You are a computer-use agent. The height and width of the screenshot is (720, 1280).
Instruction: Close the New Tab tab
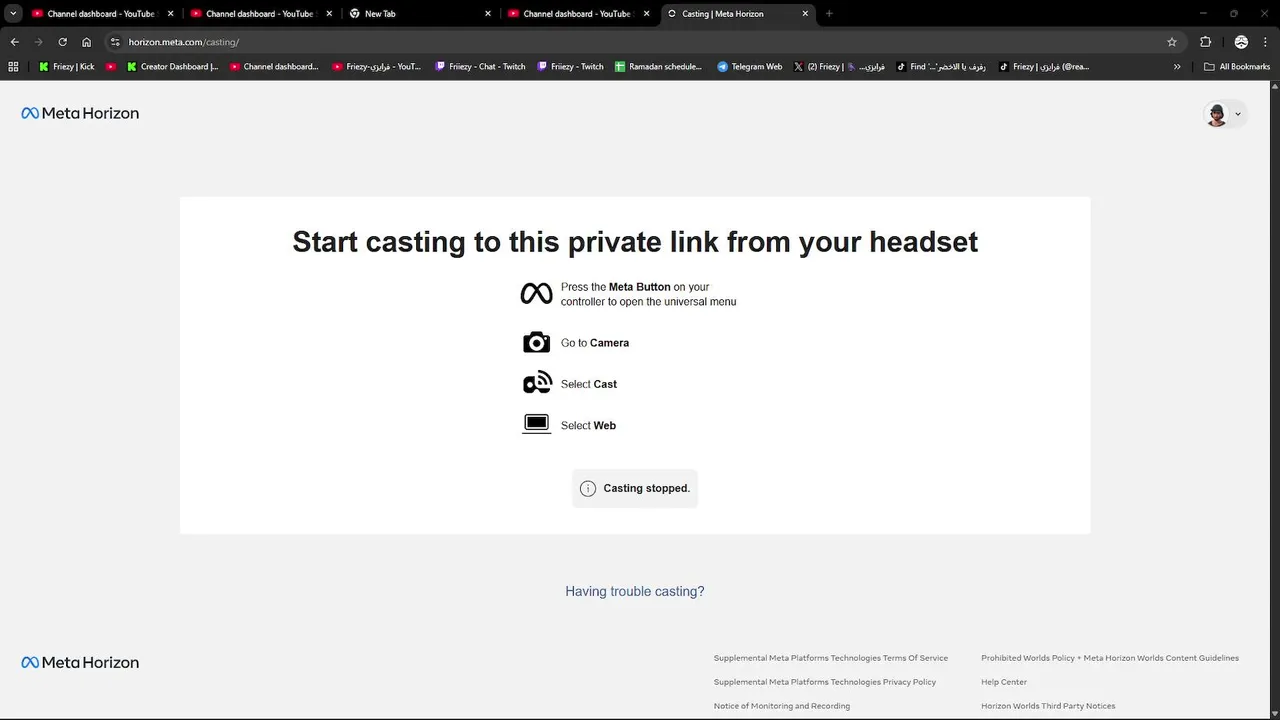(x=488, y=14)
